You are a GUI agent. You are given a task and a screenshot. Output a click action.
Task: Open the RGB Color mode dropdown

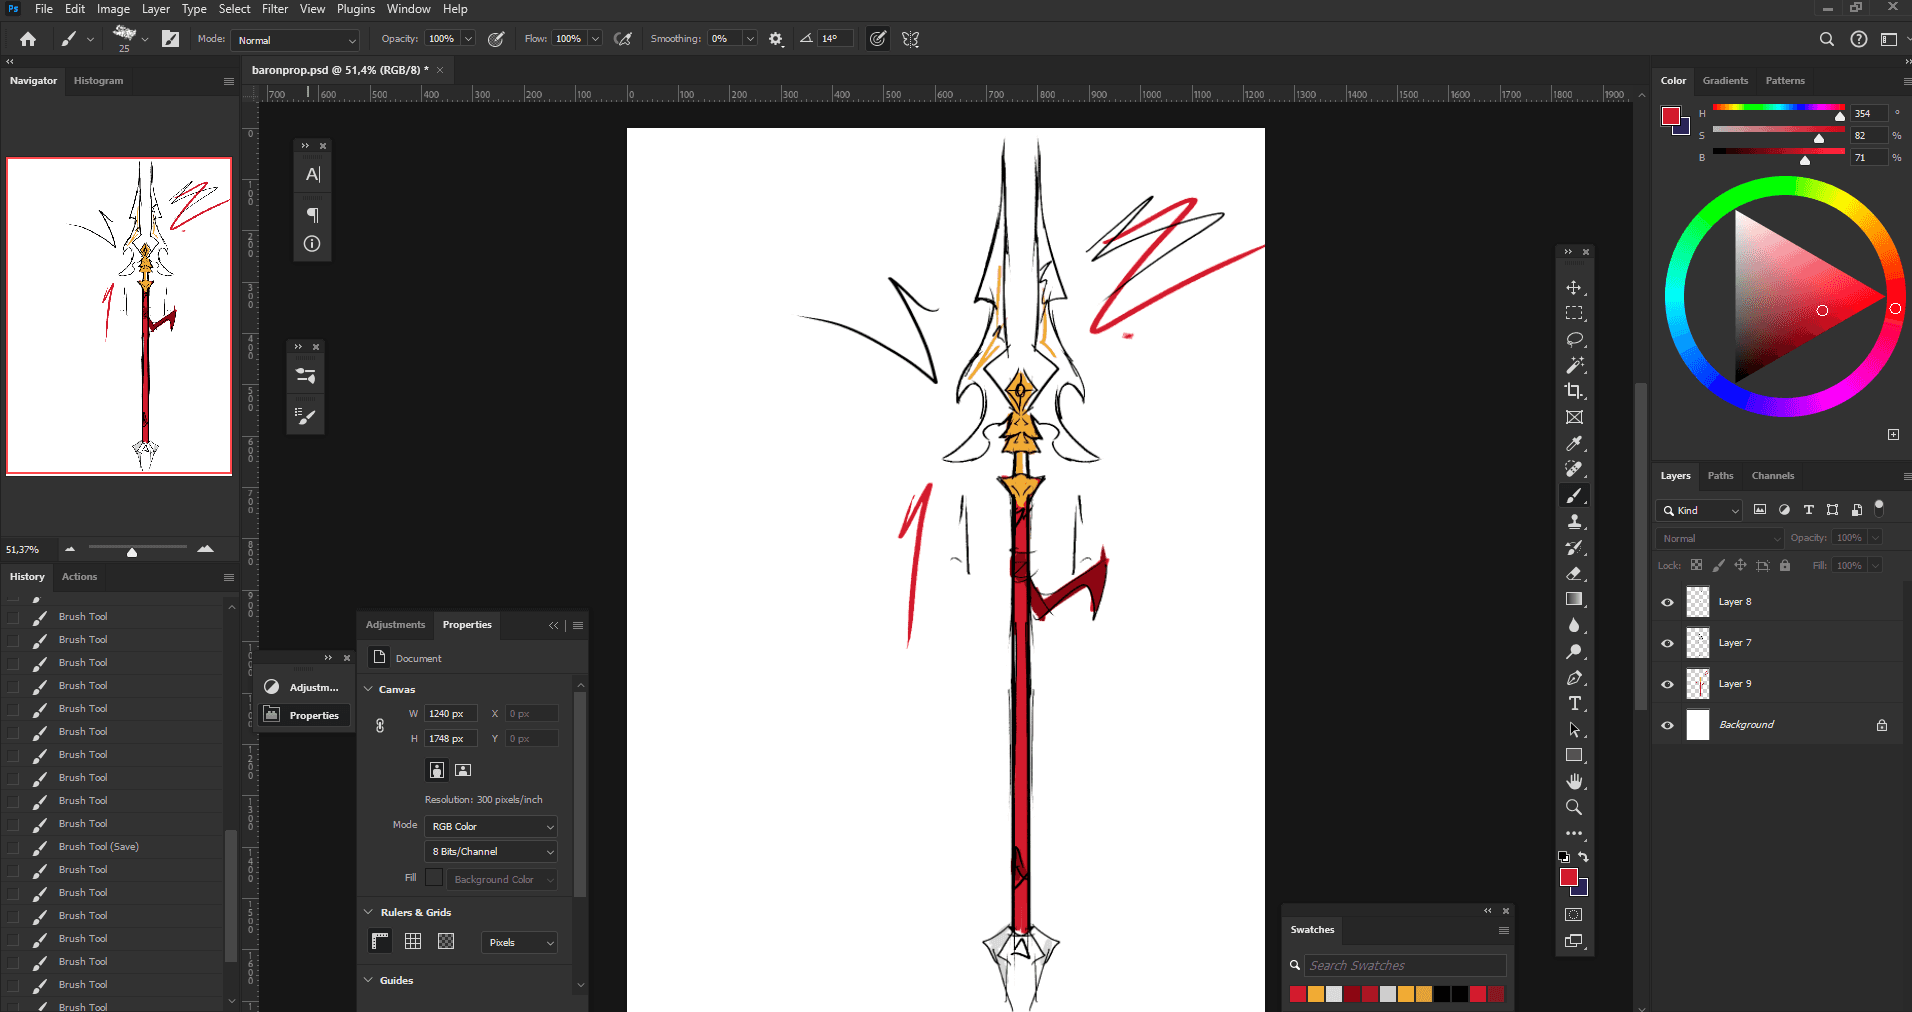(x=491, y=827)
